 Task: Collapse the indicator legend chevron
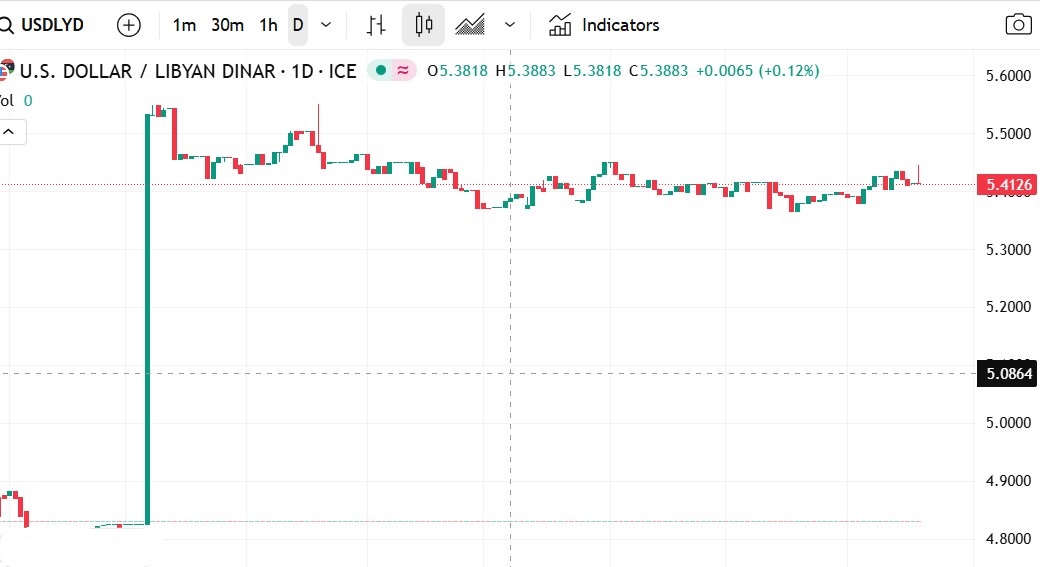[11, 131]
